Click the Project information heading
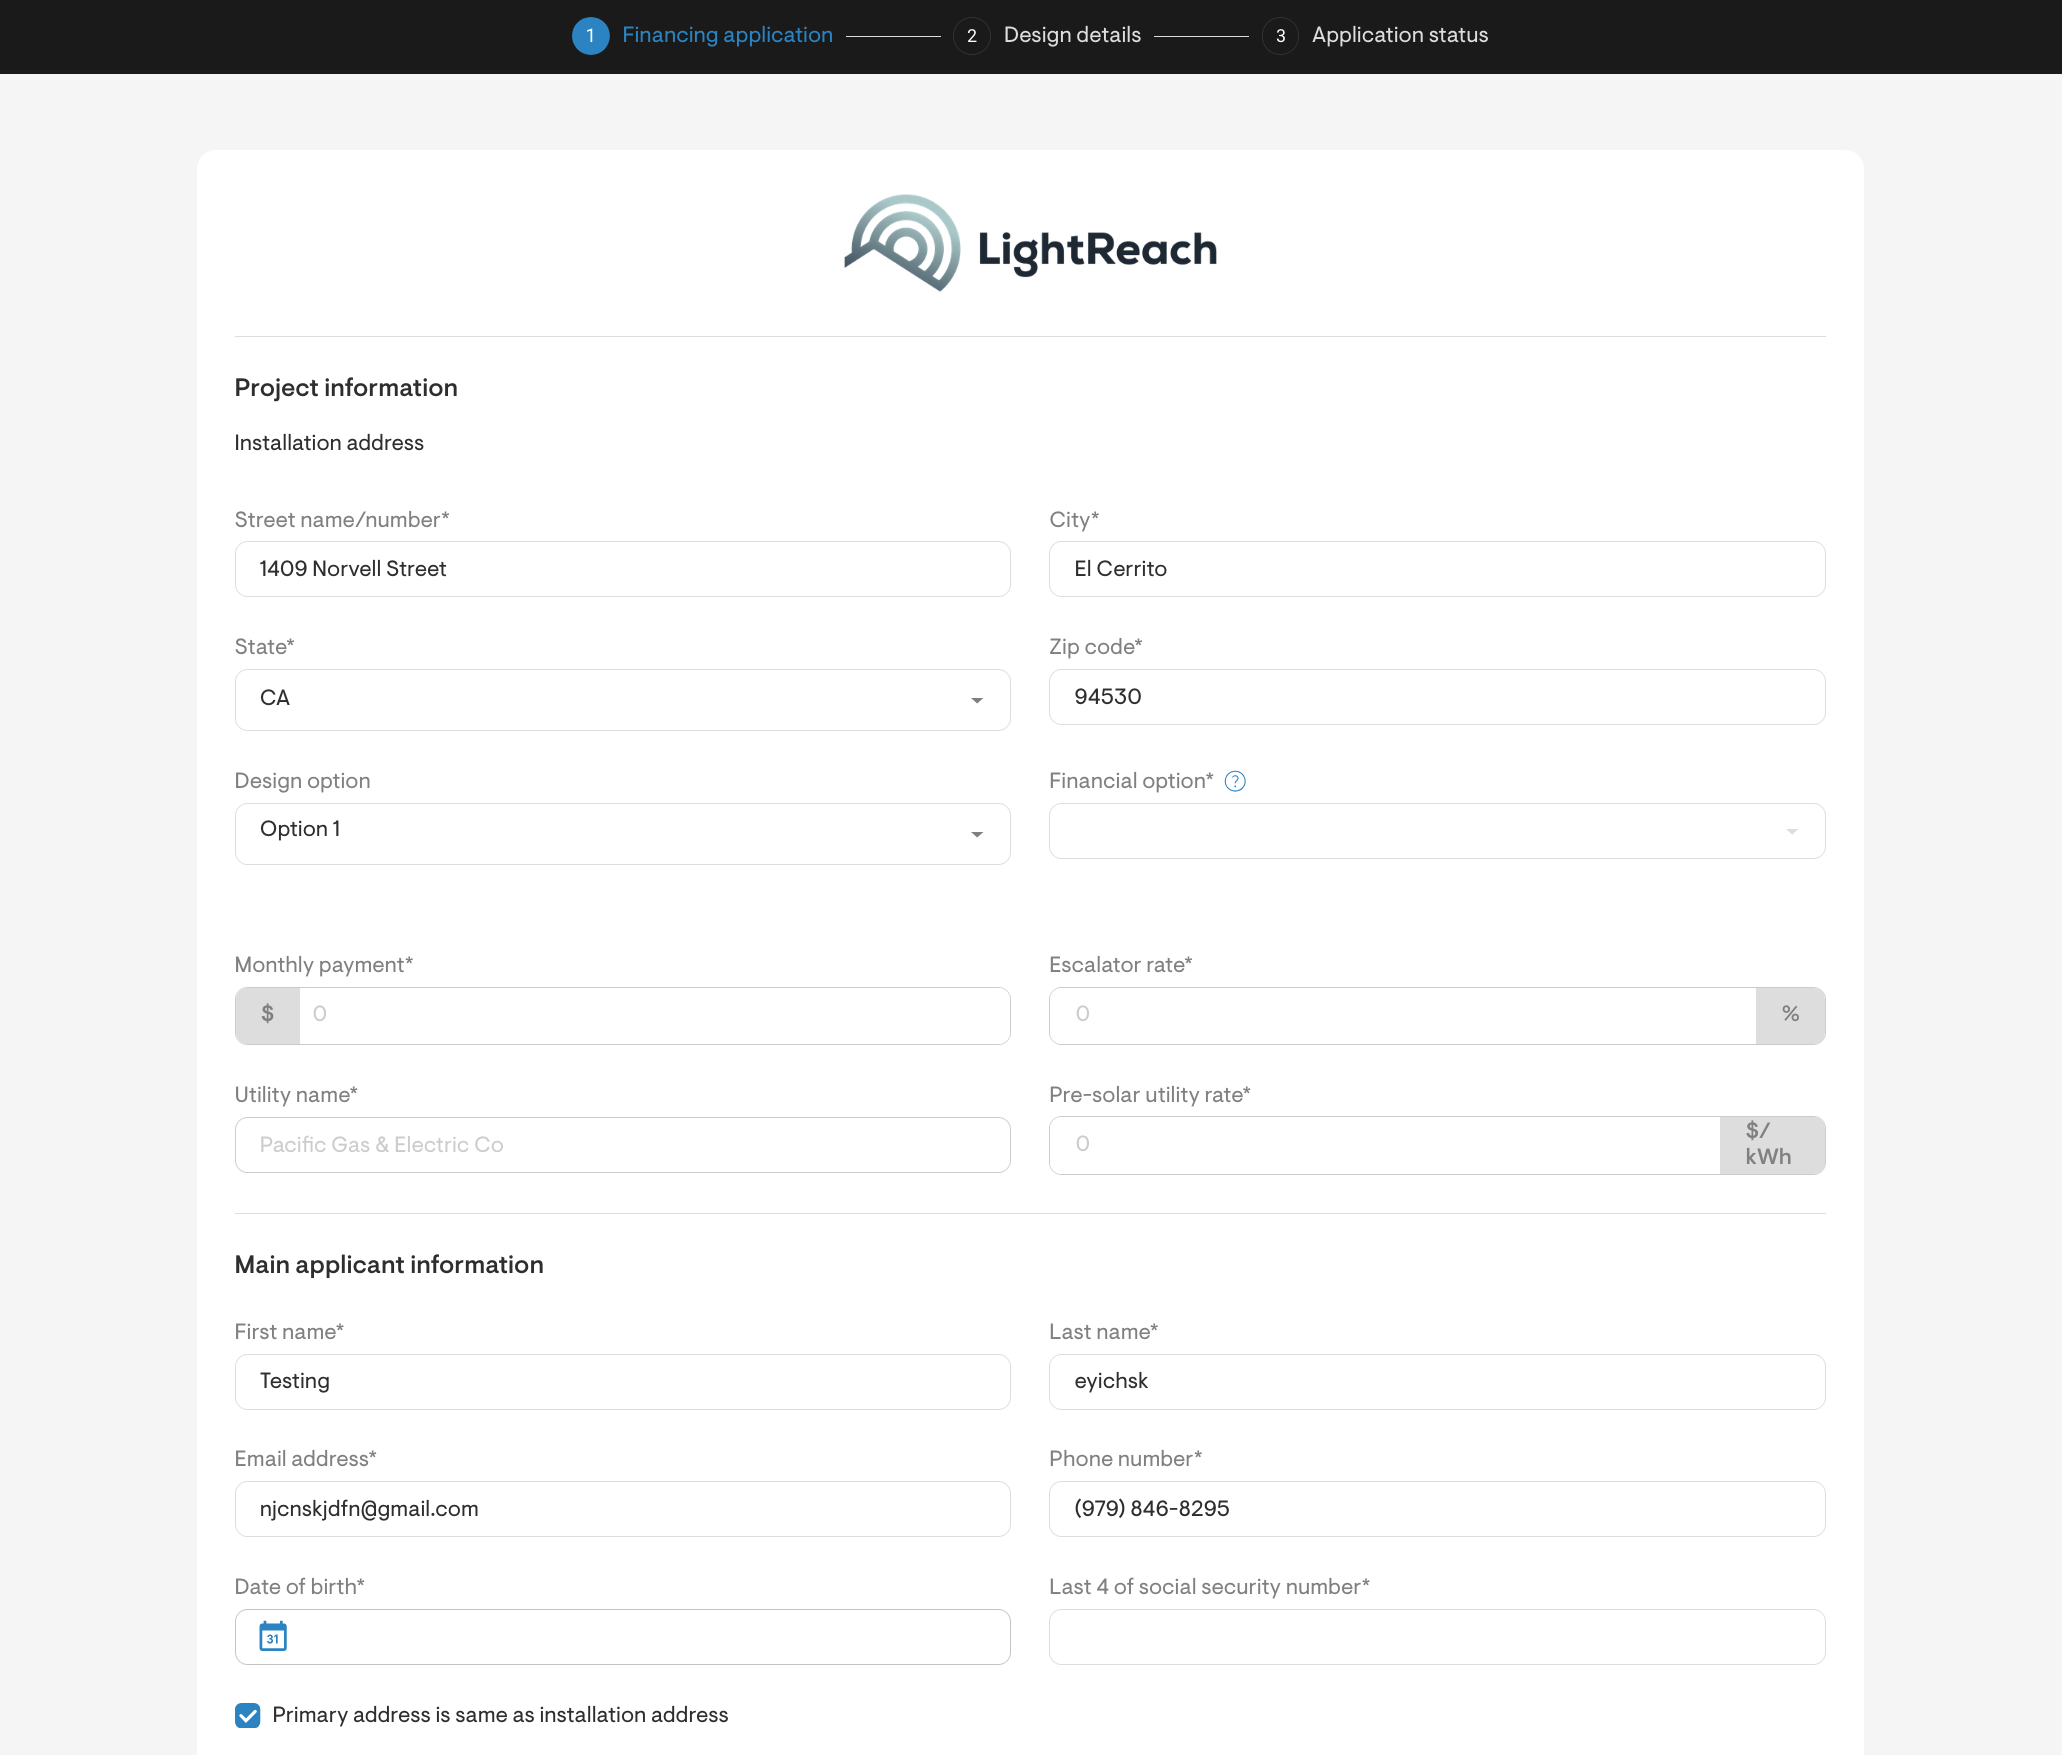Viewport: 2062px width, 1755px height. coord(346,388)
